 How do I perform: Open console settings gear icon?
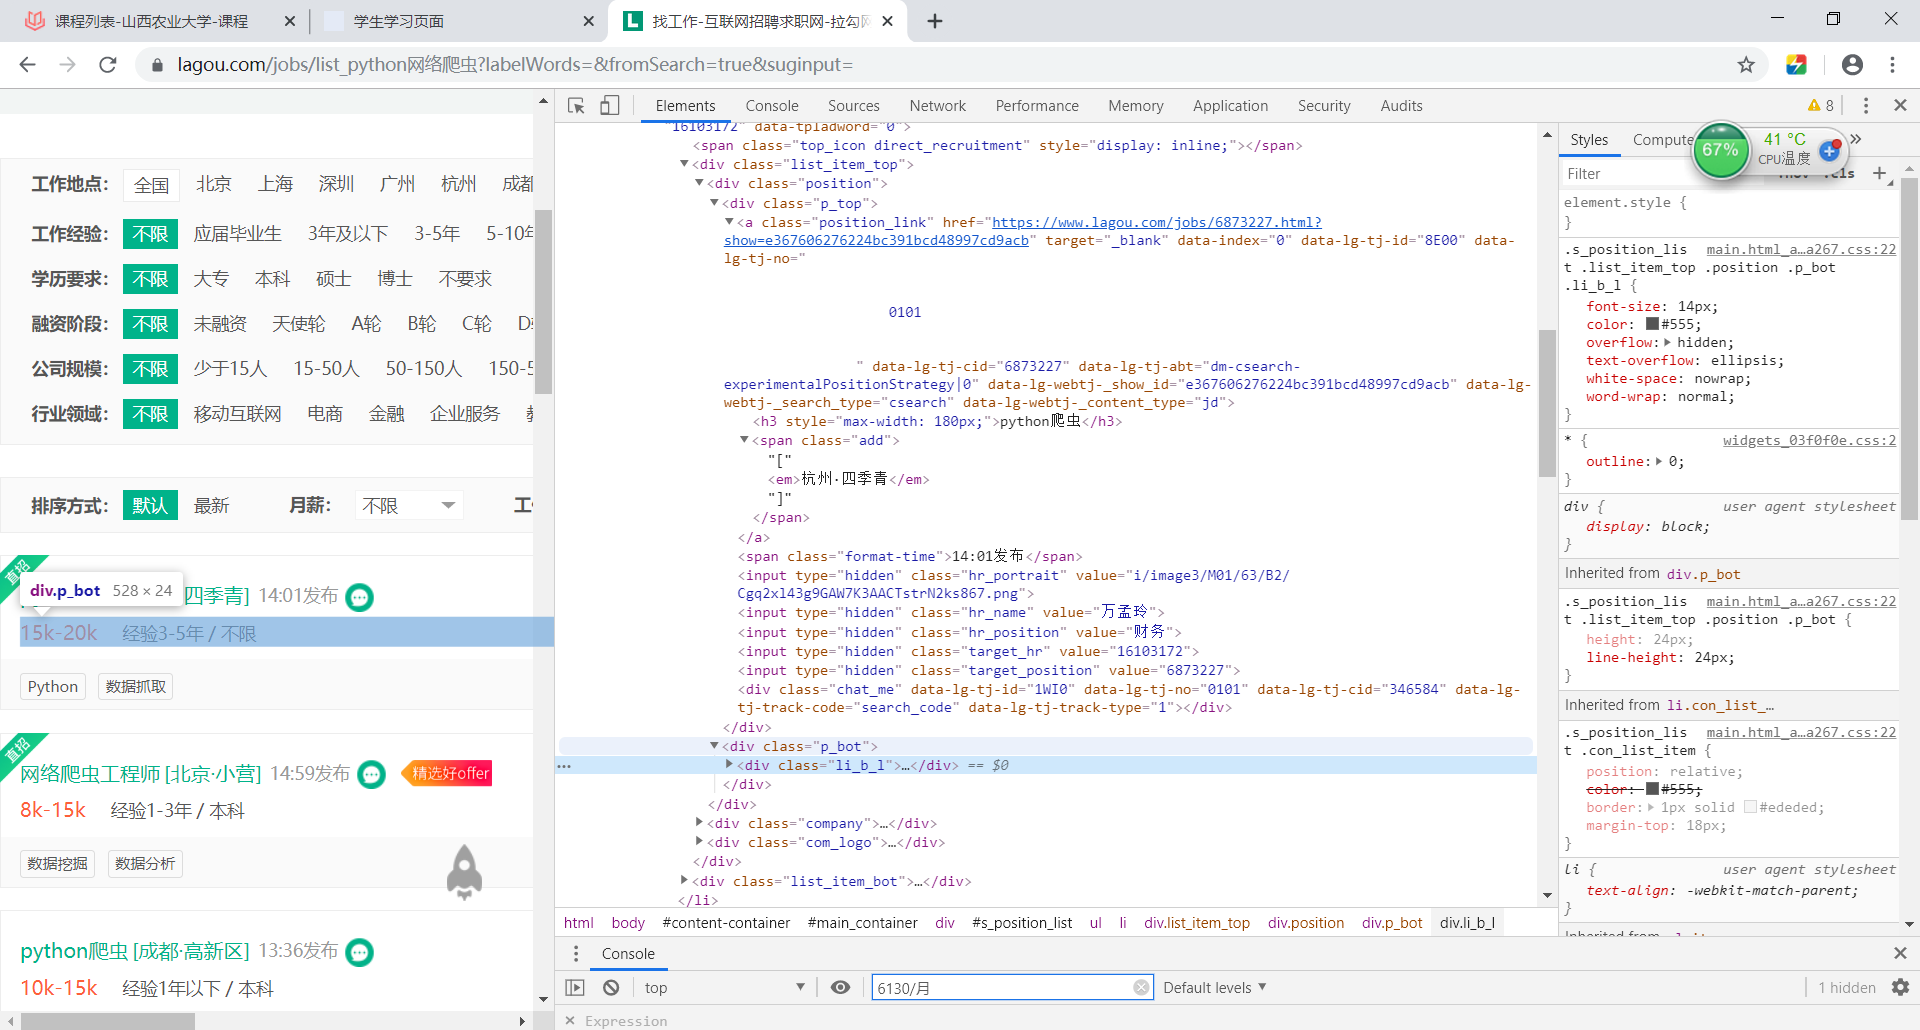coord(1900,988)
